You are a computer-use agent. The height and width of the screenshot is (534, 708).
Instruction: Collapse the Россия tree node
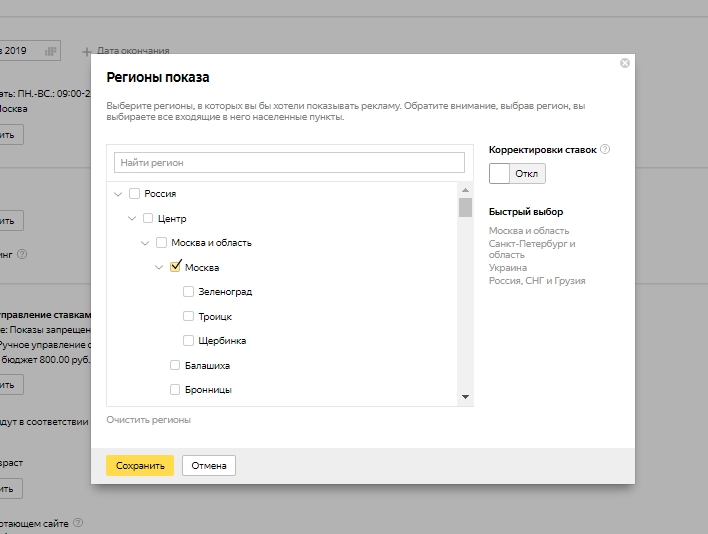(119, 194)
